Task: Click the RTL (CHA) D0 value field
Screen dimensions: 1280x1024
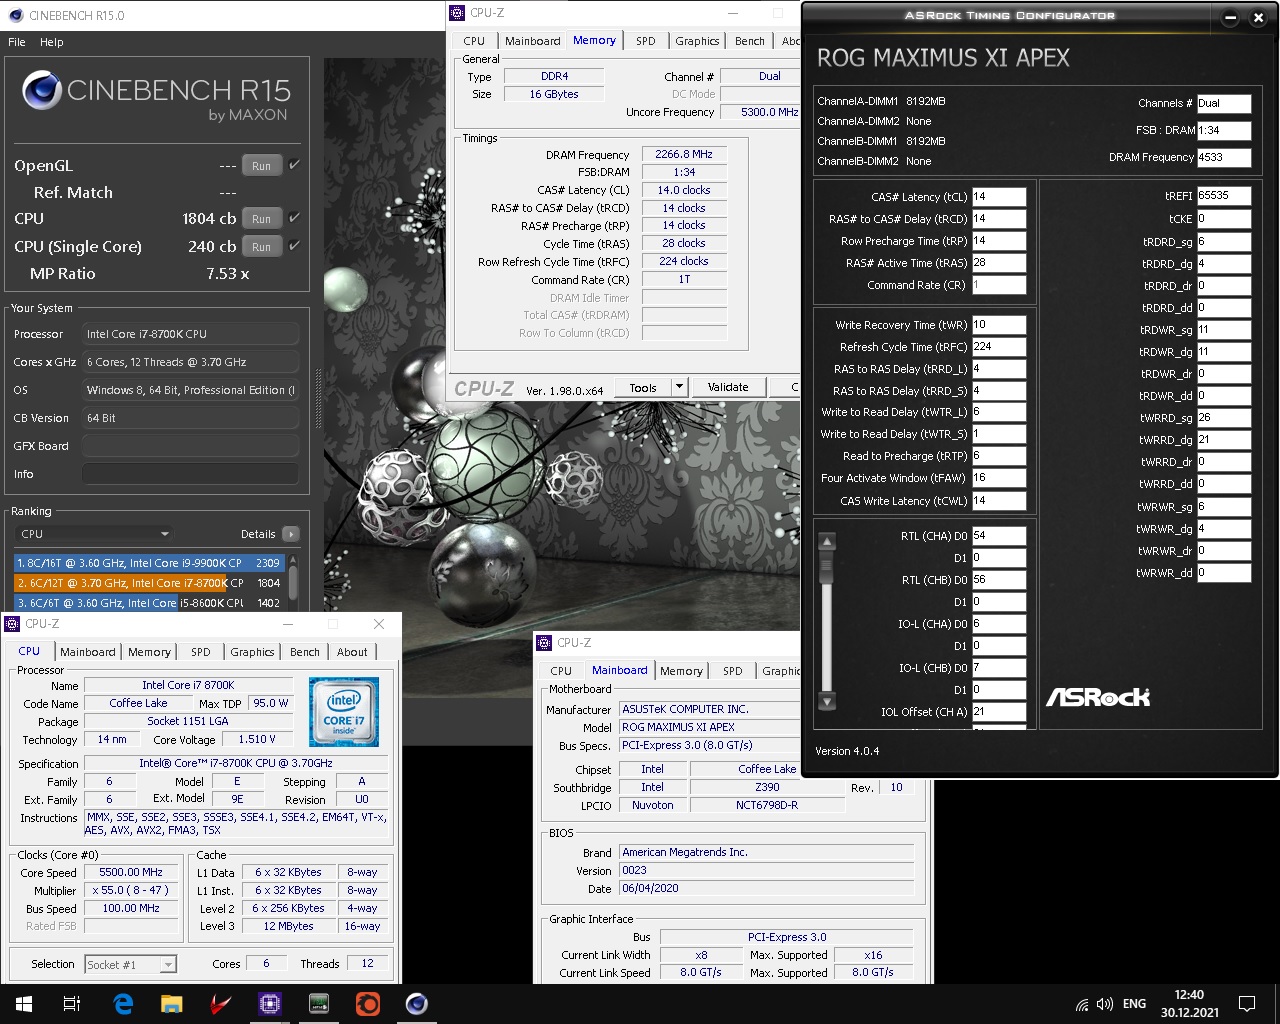Action: [999, 536]
